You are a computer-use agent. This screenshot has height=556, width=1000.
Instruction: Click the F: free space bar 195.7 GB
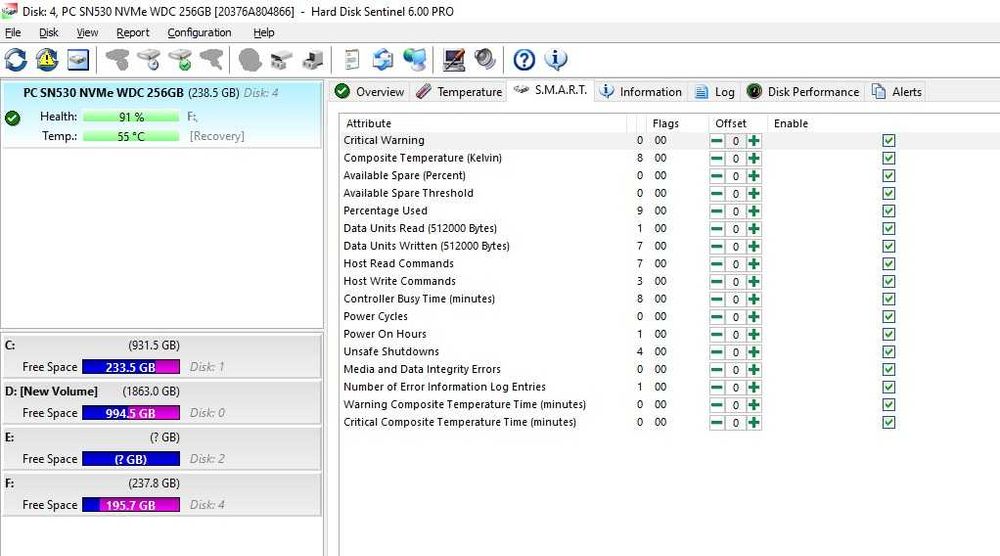131,505
